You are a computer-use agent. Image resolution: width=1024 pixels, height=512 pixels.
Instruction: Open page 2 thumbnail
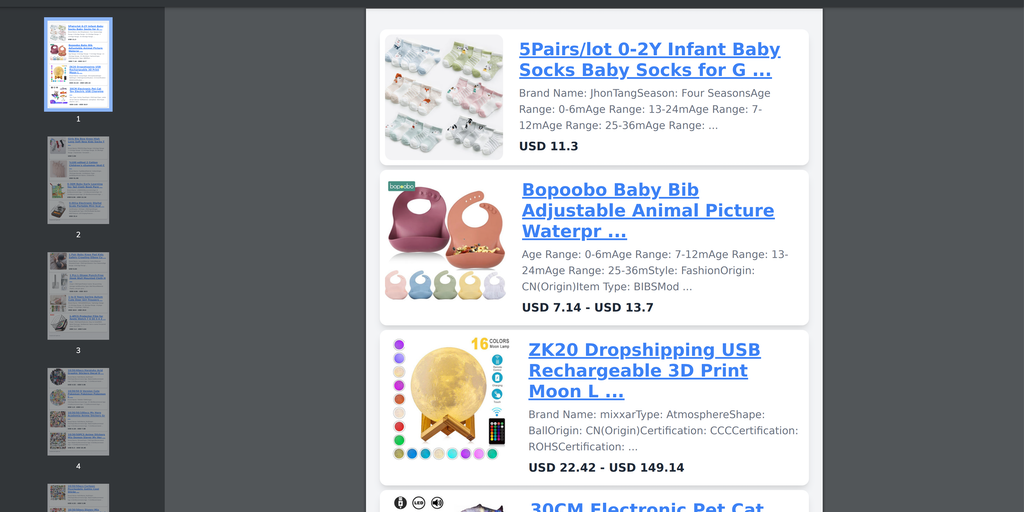pyautogui.click(x=78, y=180)
